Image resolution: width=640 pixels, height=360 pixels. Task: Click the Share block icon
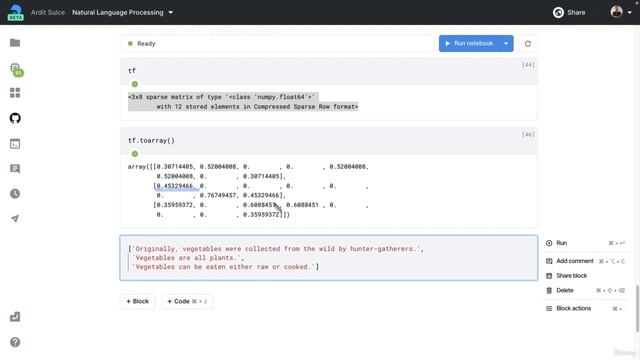pos(549,276)
